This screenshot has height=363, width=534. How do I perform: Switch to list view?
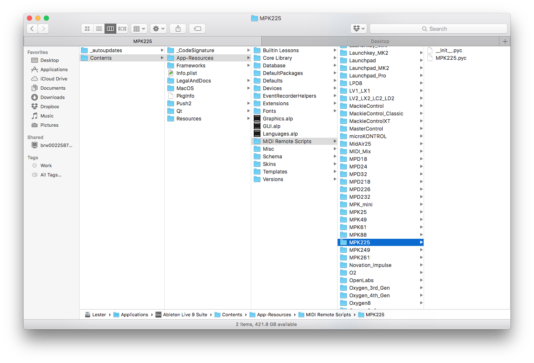click(99, 29)
